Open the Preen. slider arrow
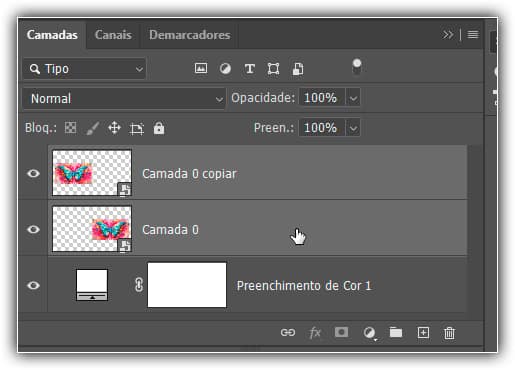This screenshot has height=370, width=515. 353,128
